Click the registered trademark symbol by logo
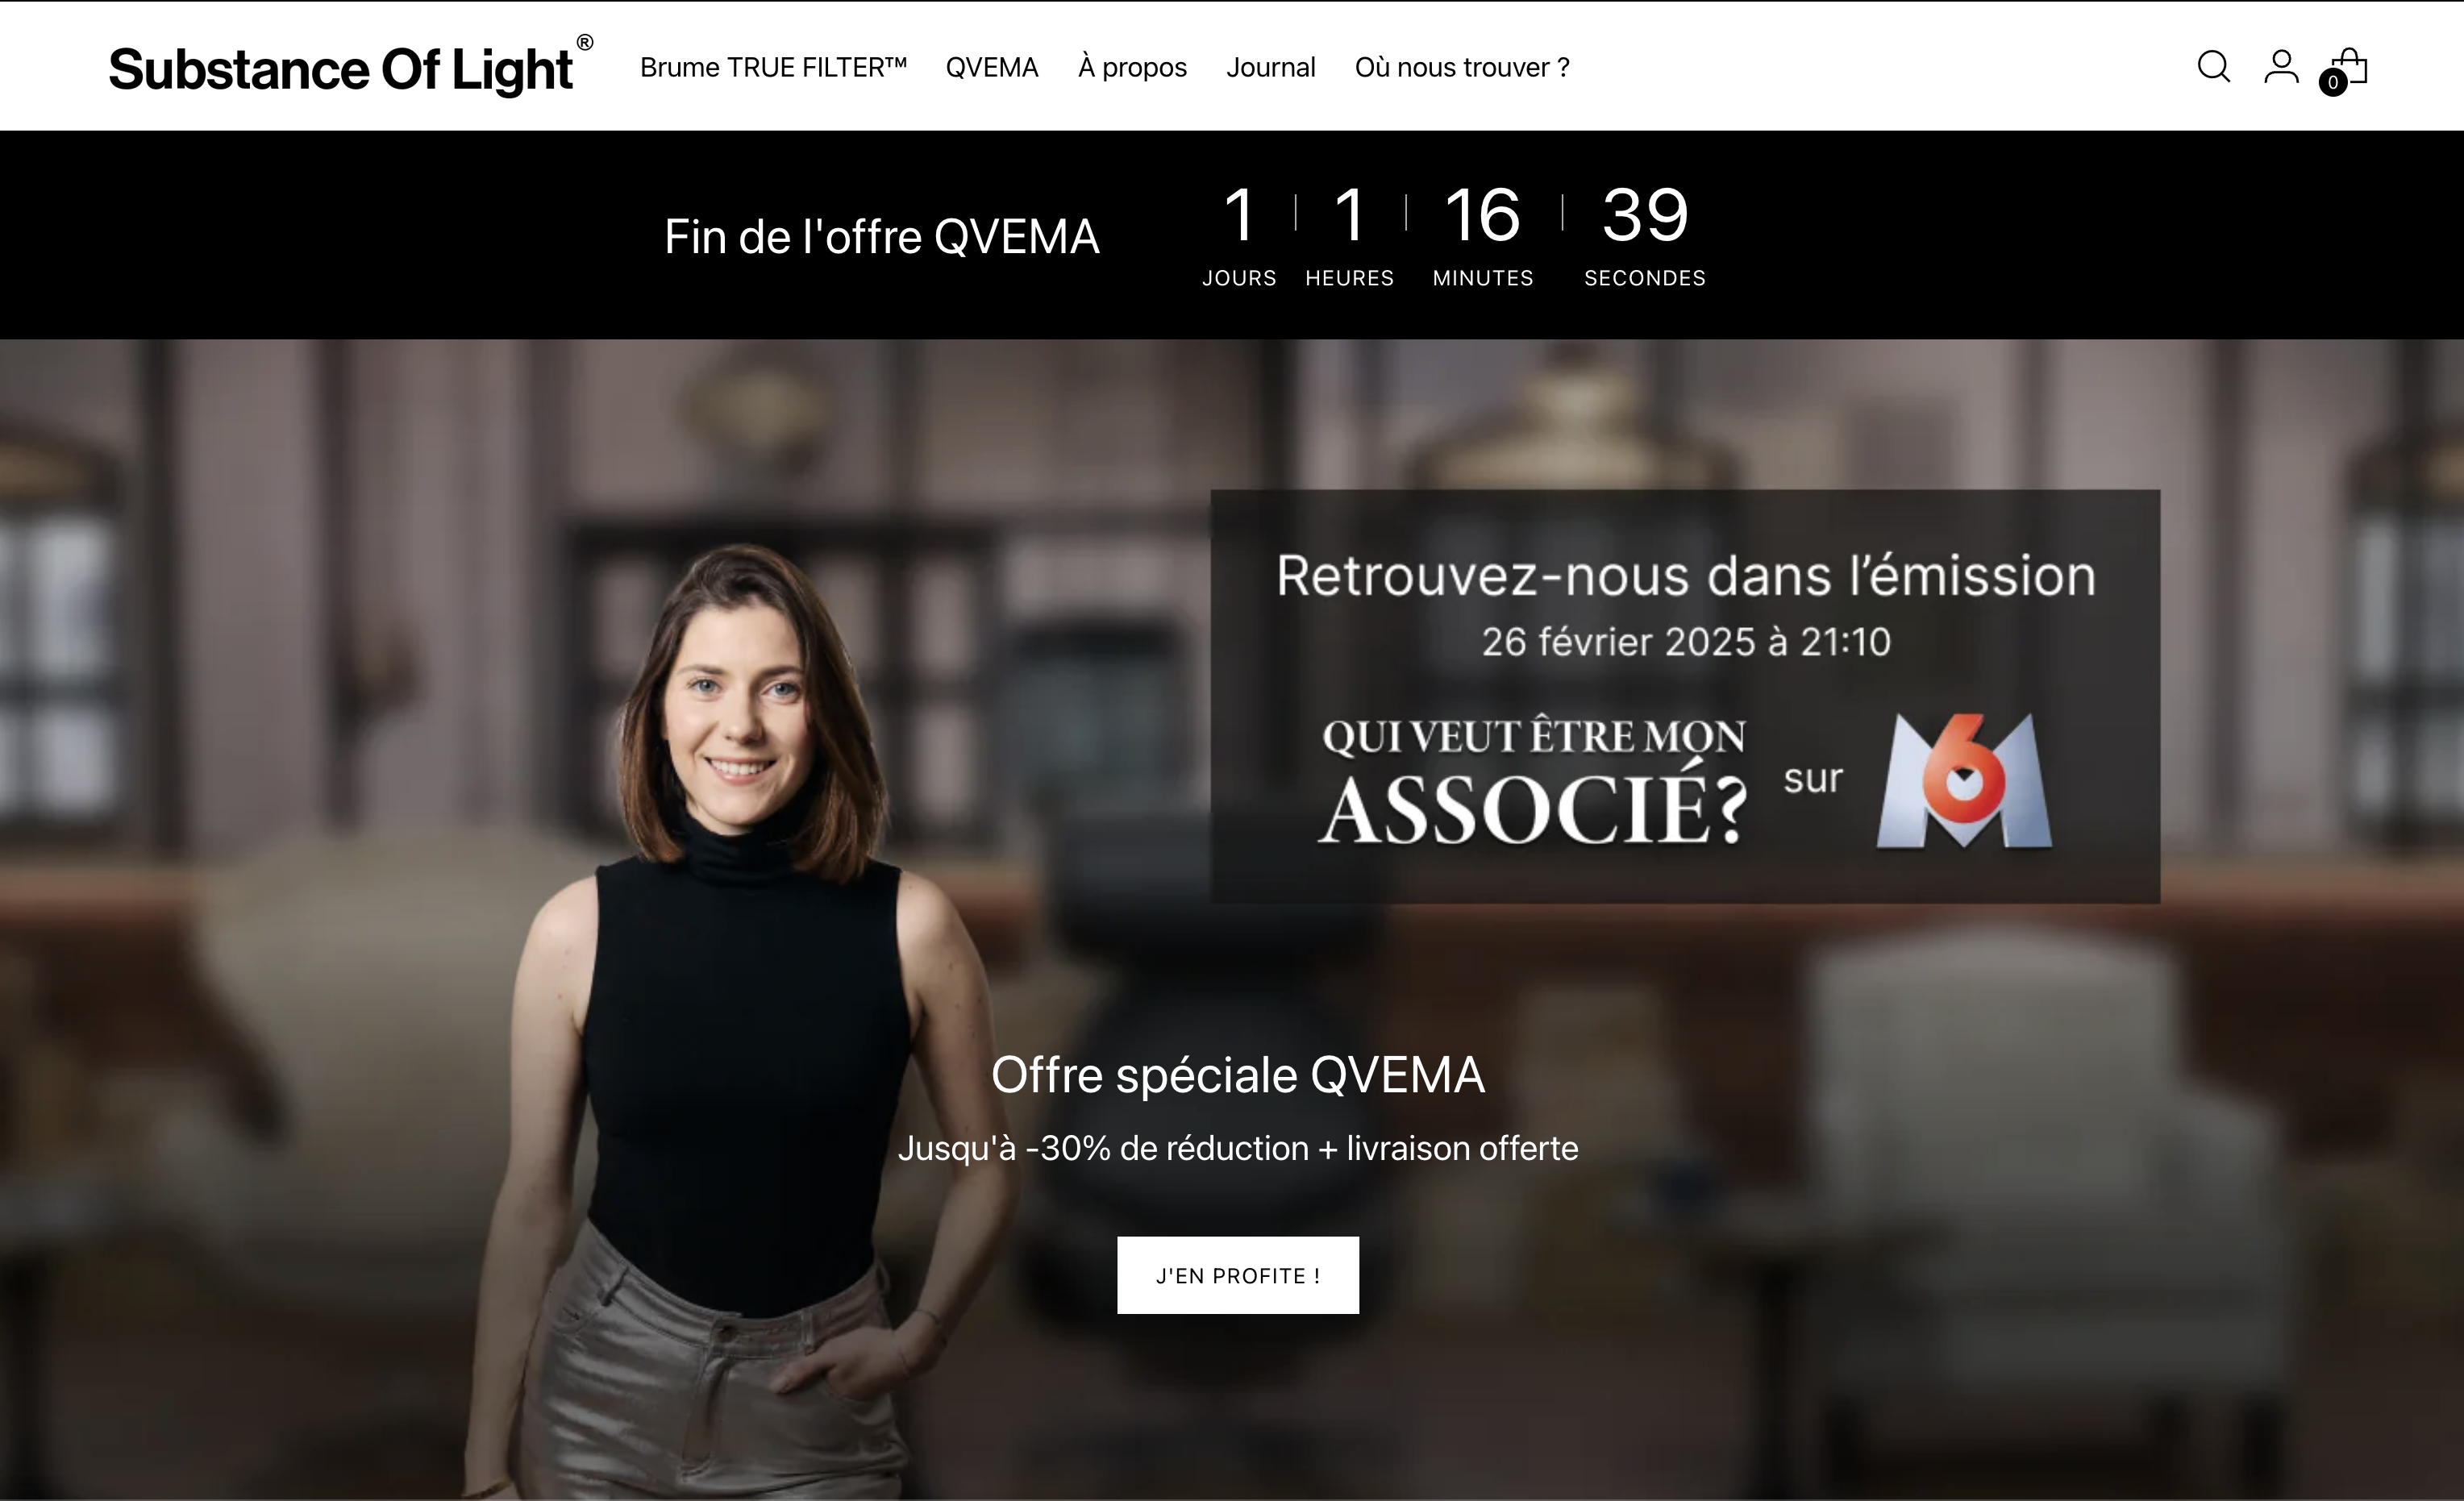The width and height of the screenshot is (2464, 1501). (x=585, y=42)
